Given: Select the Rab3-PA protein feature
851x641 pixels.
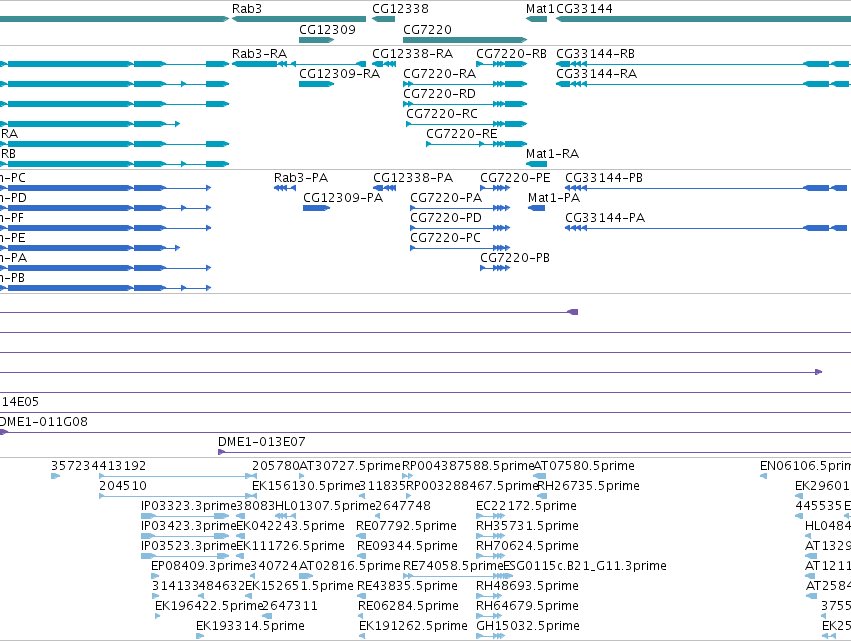Looking at the screenshot, I should click(x=285, y=188).
